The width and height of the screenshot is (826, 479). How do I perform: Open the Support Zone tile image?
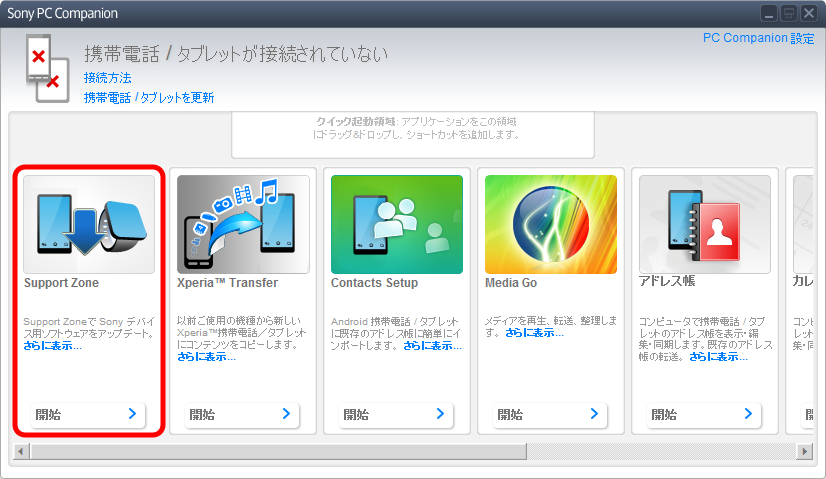click(89, 224)
